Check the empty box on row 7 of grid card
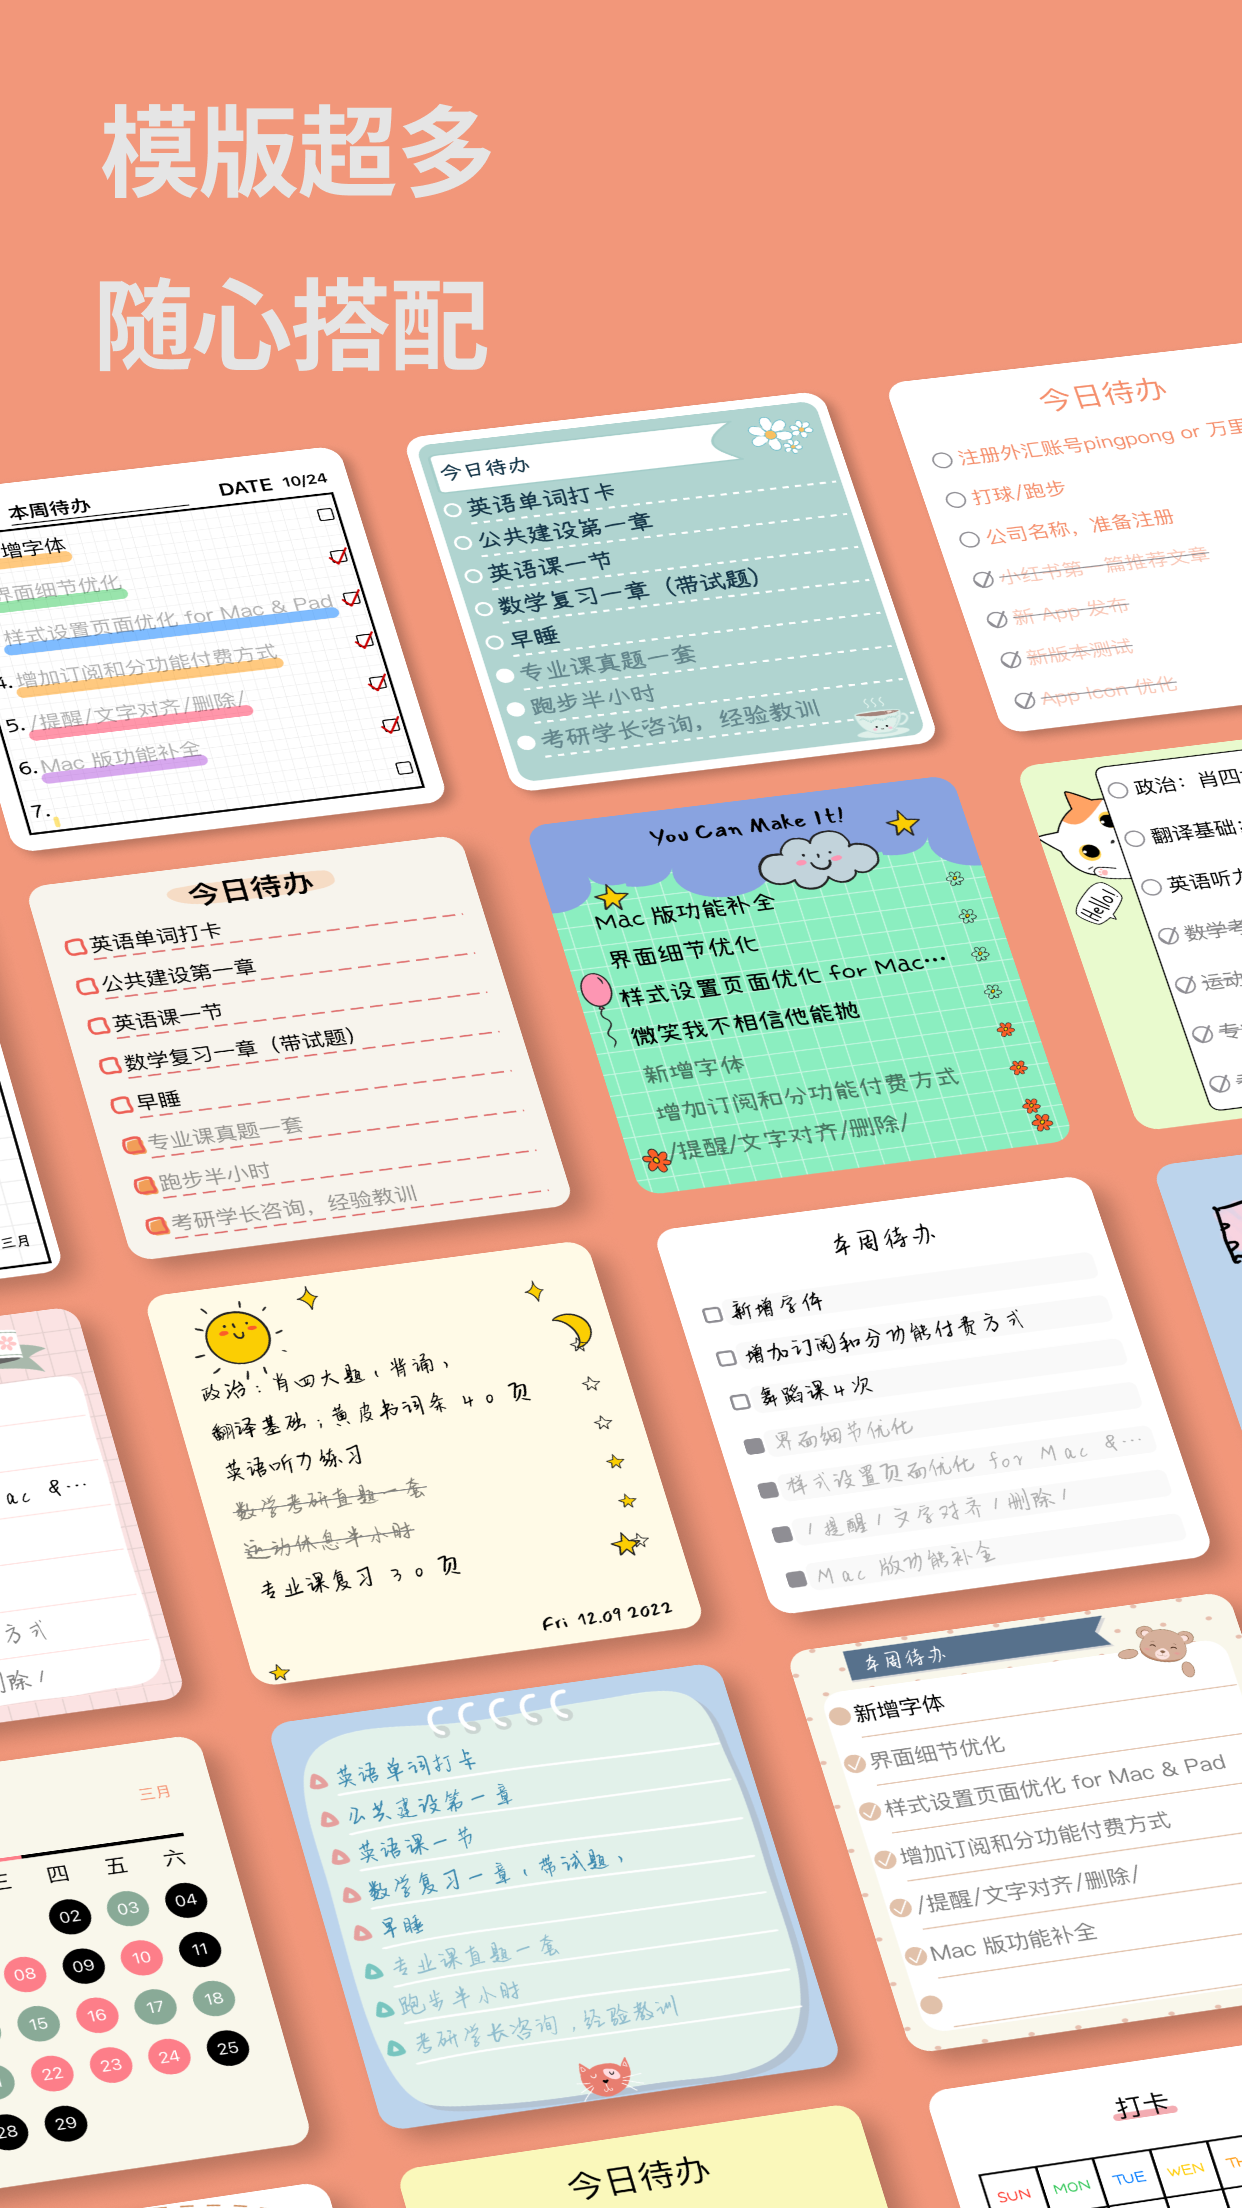 click(404, 768)
